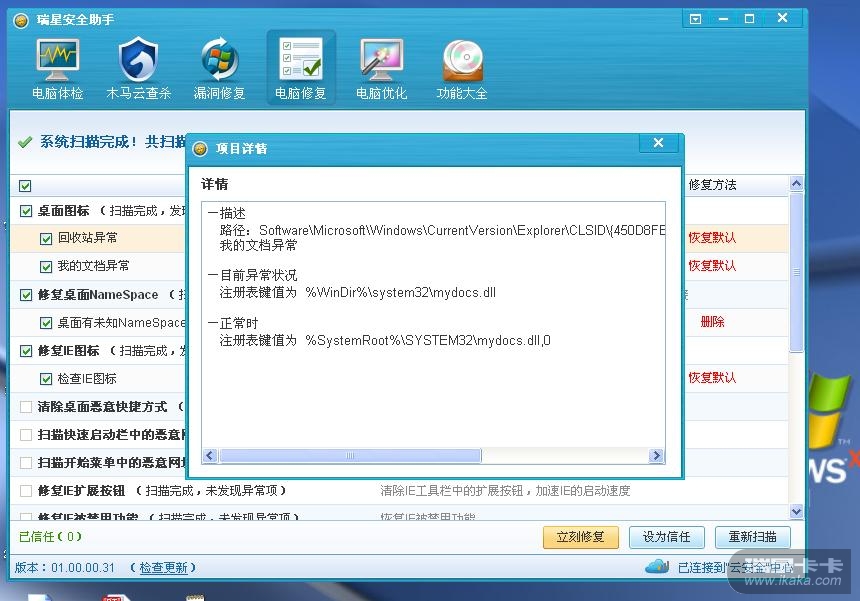The width and height of the screenshot is (860, 601).
Task: Open the 木马云查杀 shield icon
Action: click(x=138, y=69)
